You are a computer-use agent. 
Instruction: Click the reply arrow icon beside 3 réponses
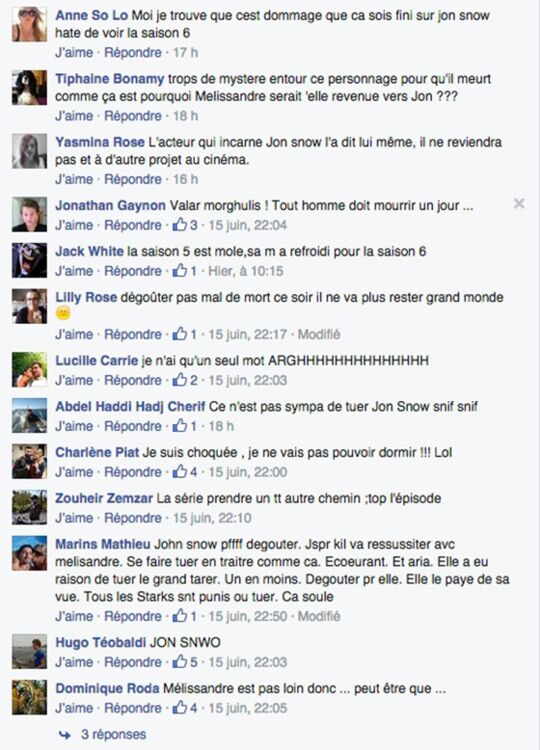(65, 735)
